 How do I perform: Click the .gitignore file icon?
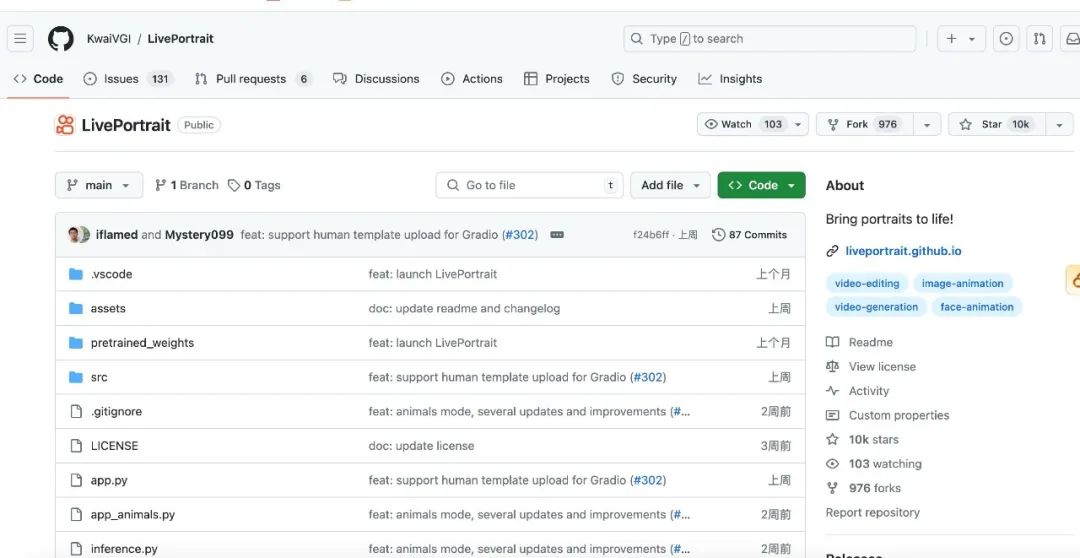tap(76, 411)
